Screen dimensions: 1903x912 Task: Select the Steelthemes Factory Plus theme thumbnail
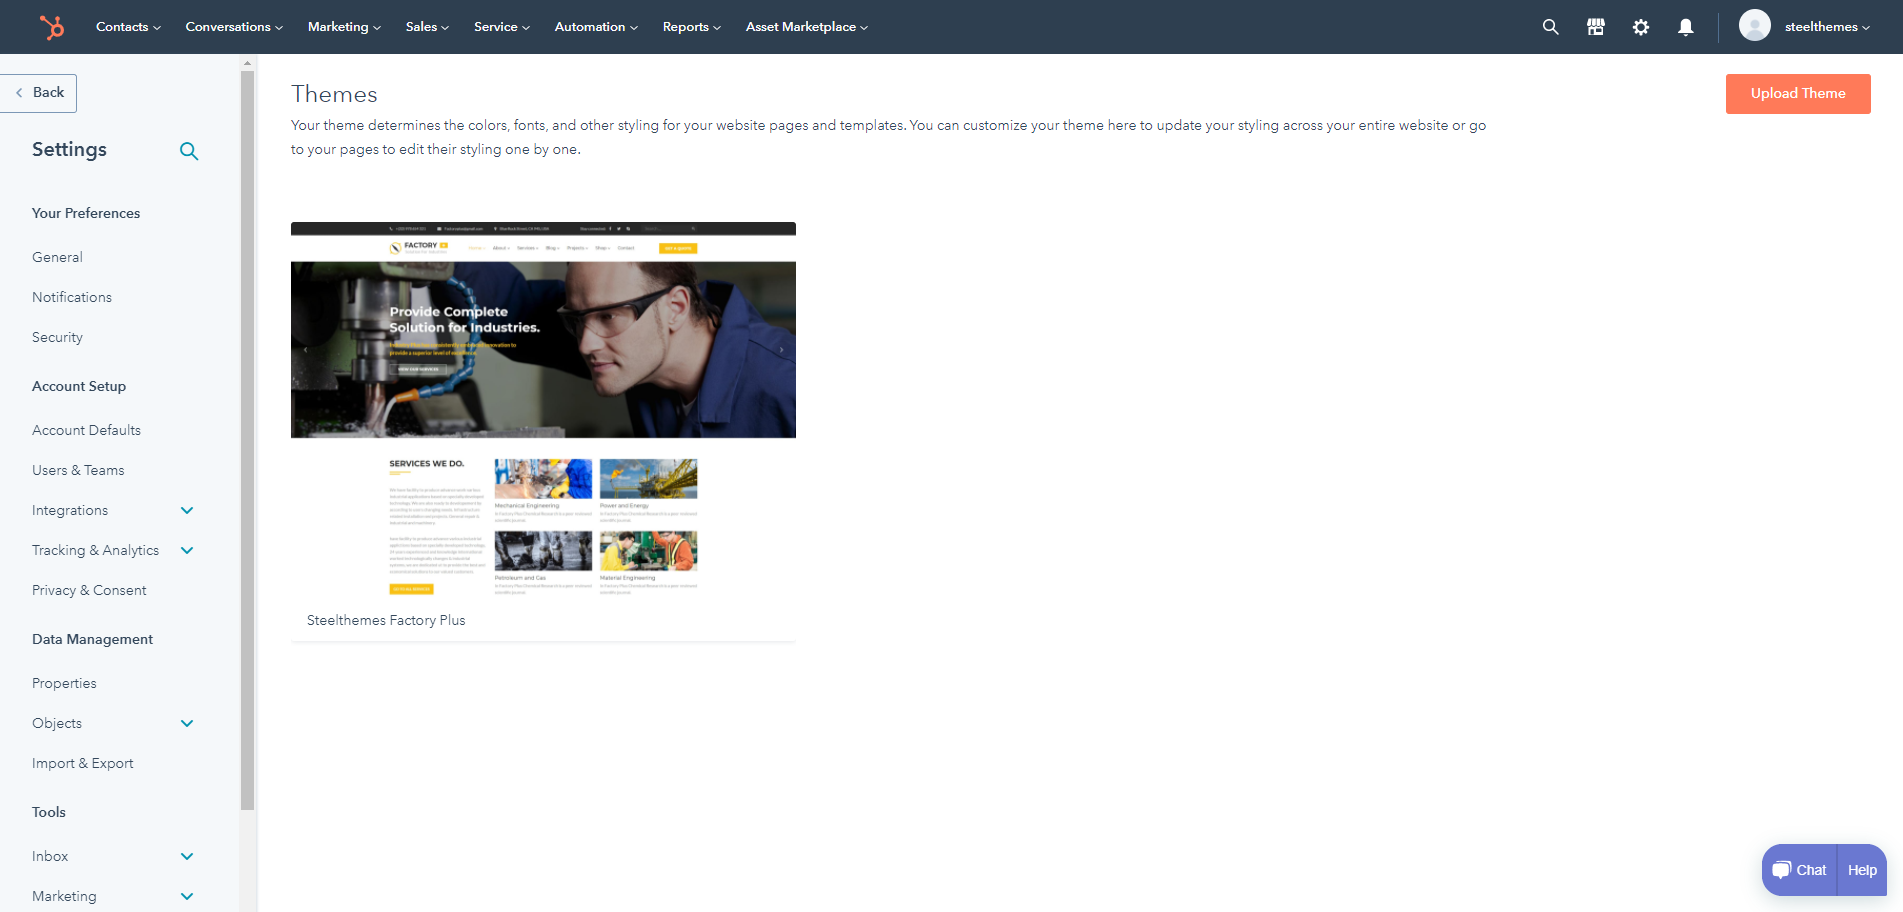click(x=543, y=410)
